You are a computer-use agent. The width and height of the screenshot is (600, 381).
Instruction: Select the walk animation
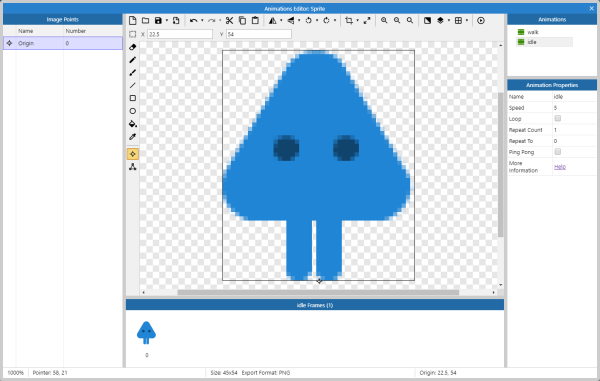(x=533, y=32)
